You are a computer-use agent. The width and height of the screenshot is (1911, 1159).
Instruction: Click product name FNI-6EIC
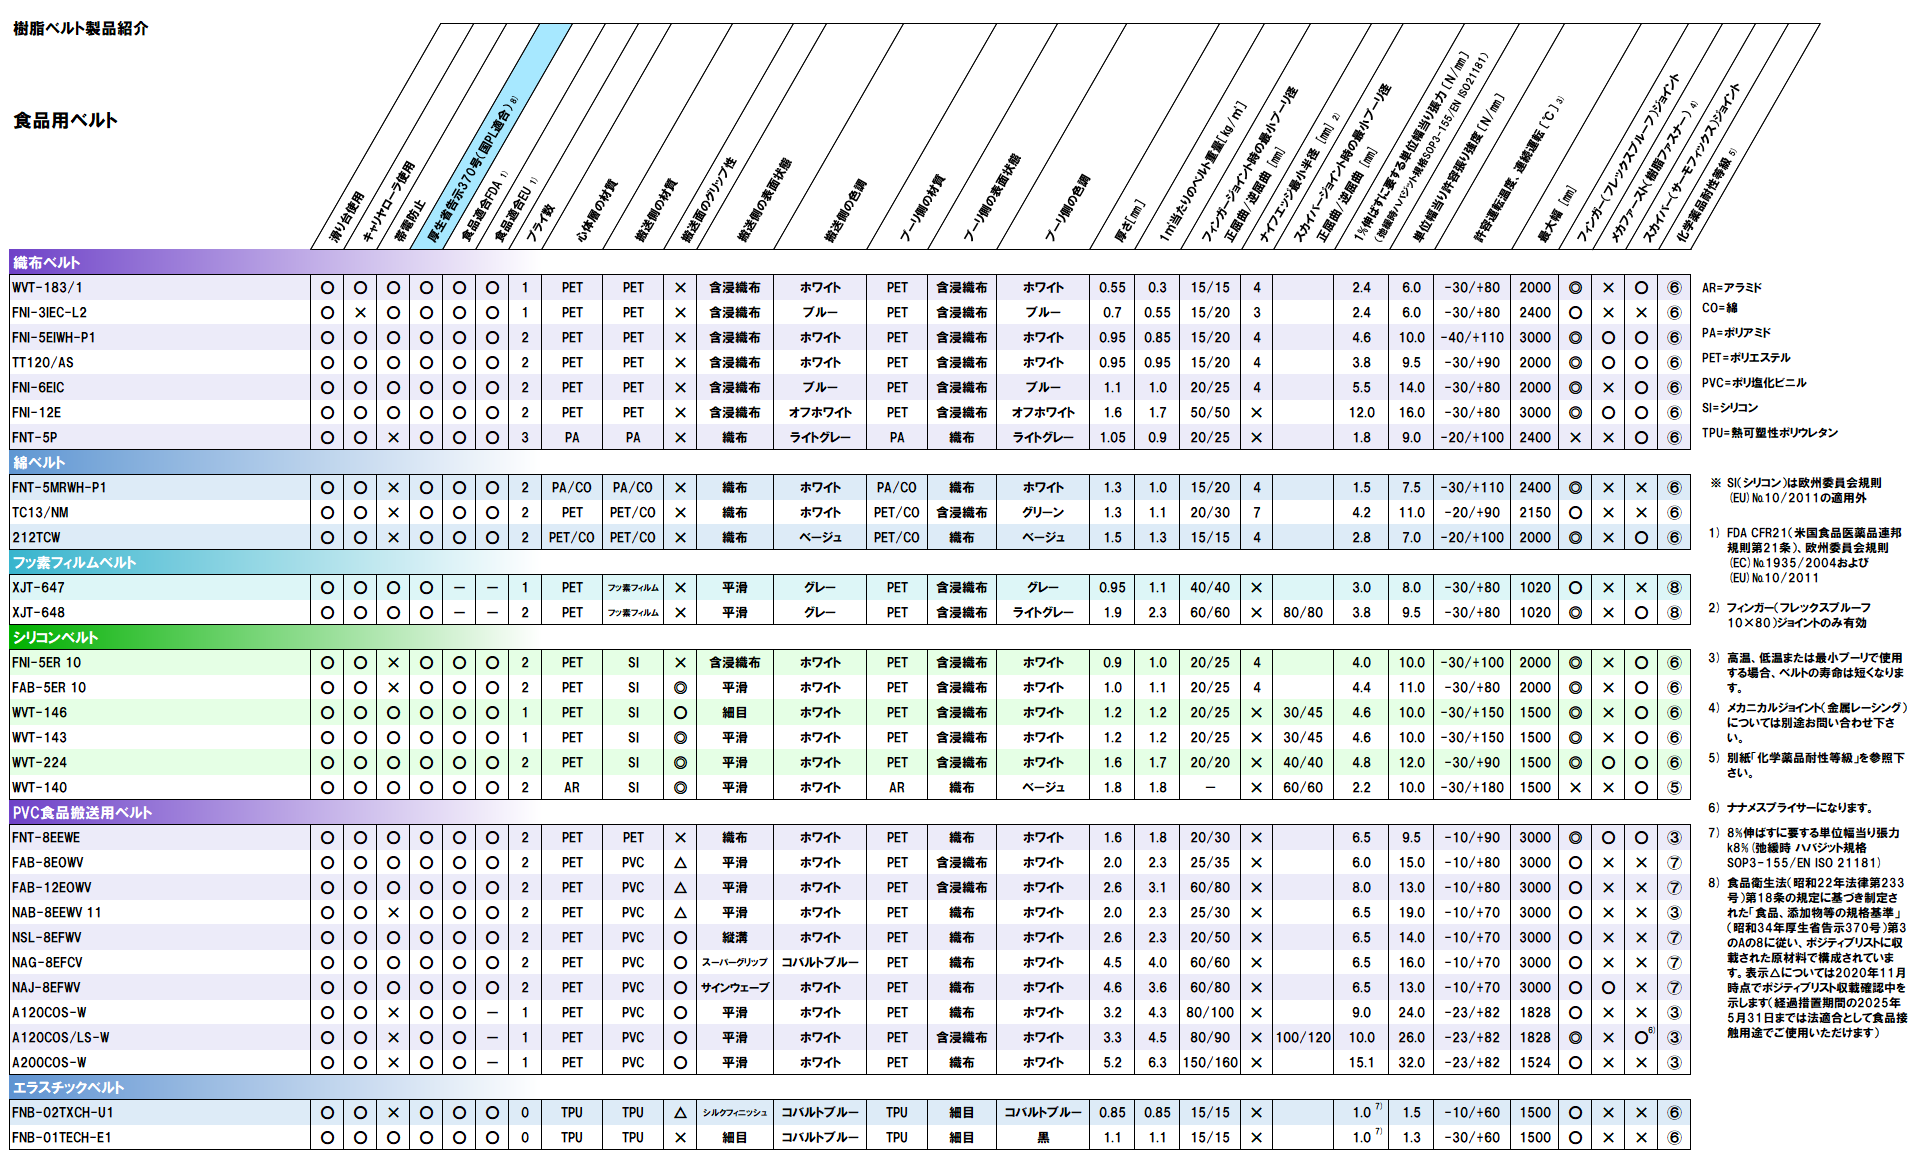click(38, 387)
